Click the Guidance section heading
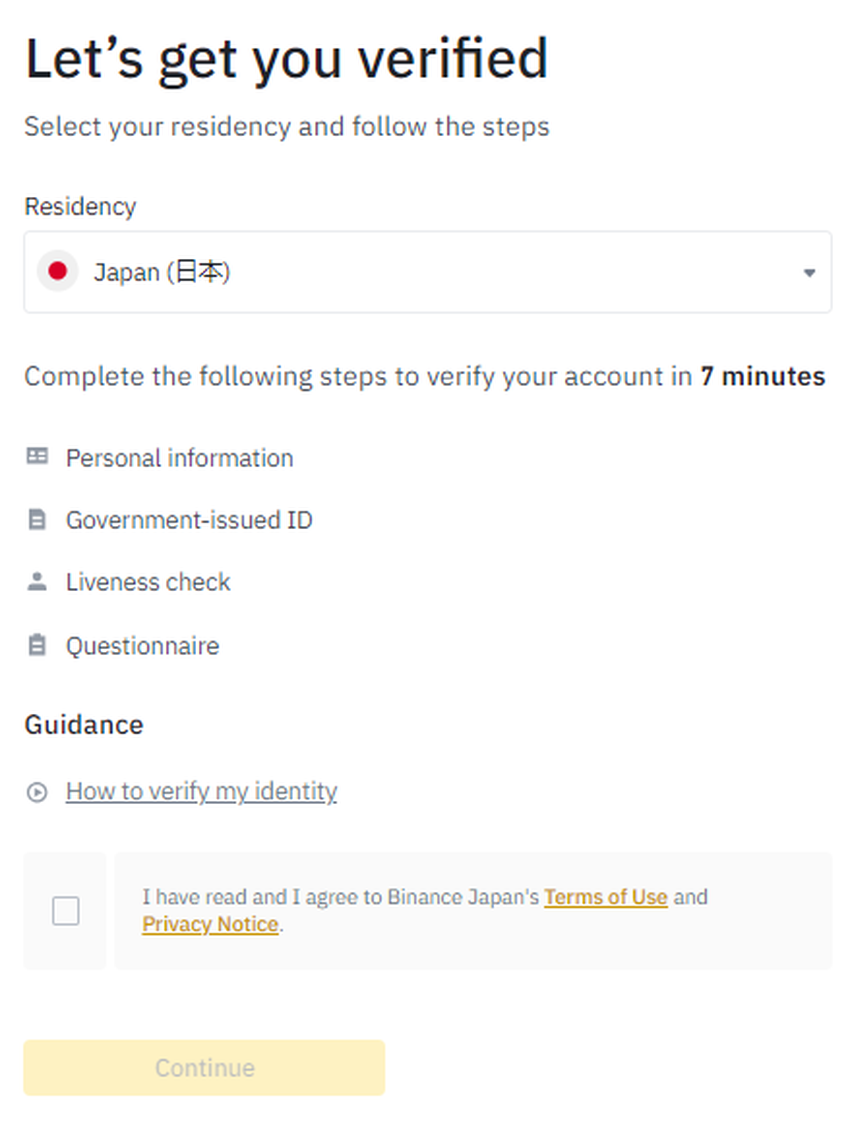 point(84,724)
